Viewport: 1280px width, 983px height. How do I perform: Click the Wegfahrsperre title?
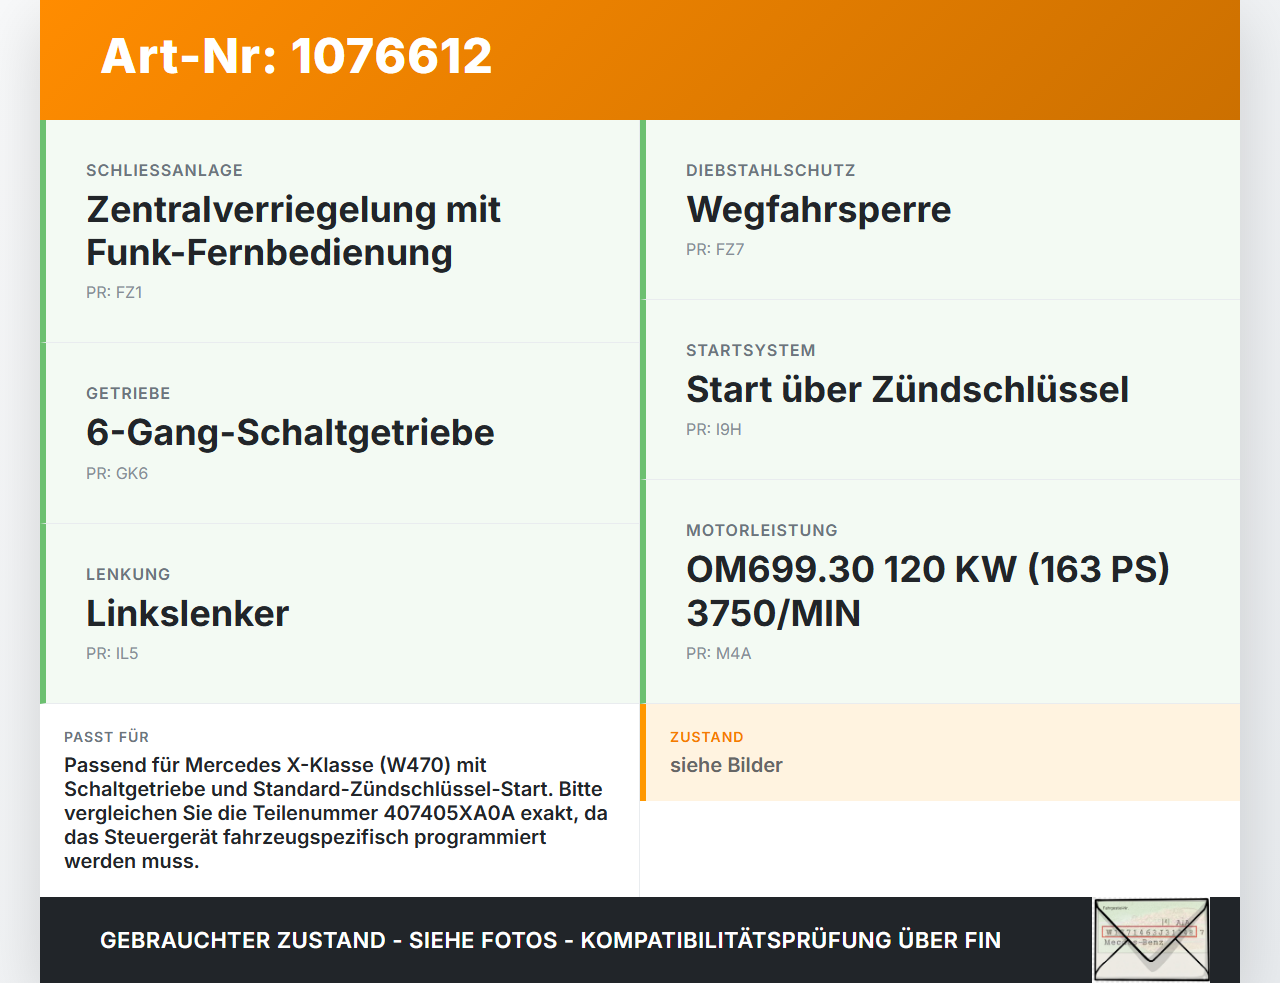click(x=818, y=209)
